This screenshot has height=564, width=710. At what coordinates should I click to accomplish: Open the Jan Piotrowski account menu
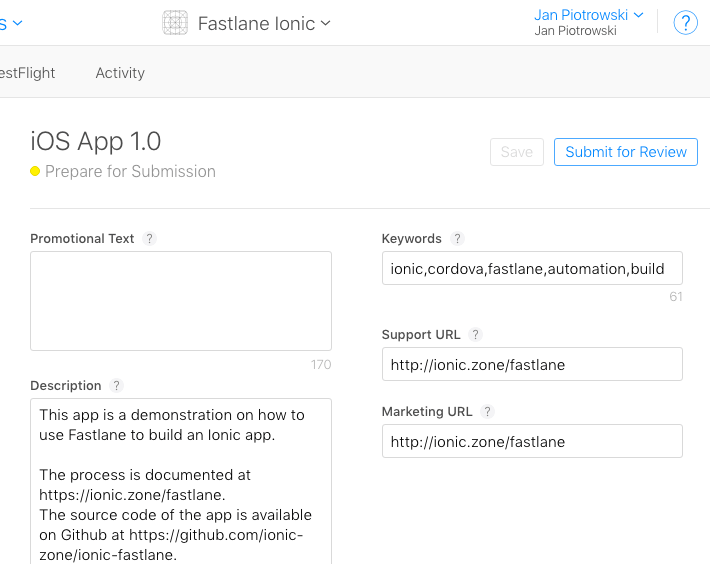589,15
